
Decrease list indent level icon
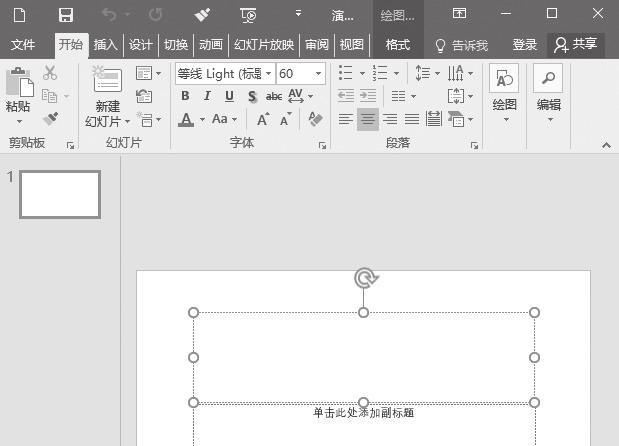[346, 96]
